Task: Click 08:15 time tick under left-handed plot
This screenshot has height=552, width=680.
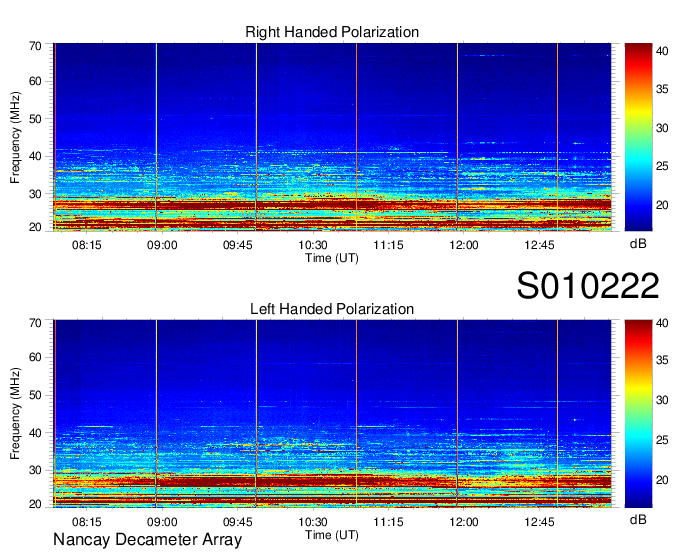Action: [87, 522]
